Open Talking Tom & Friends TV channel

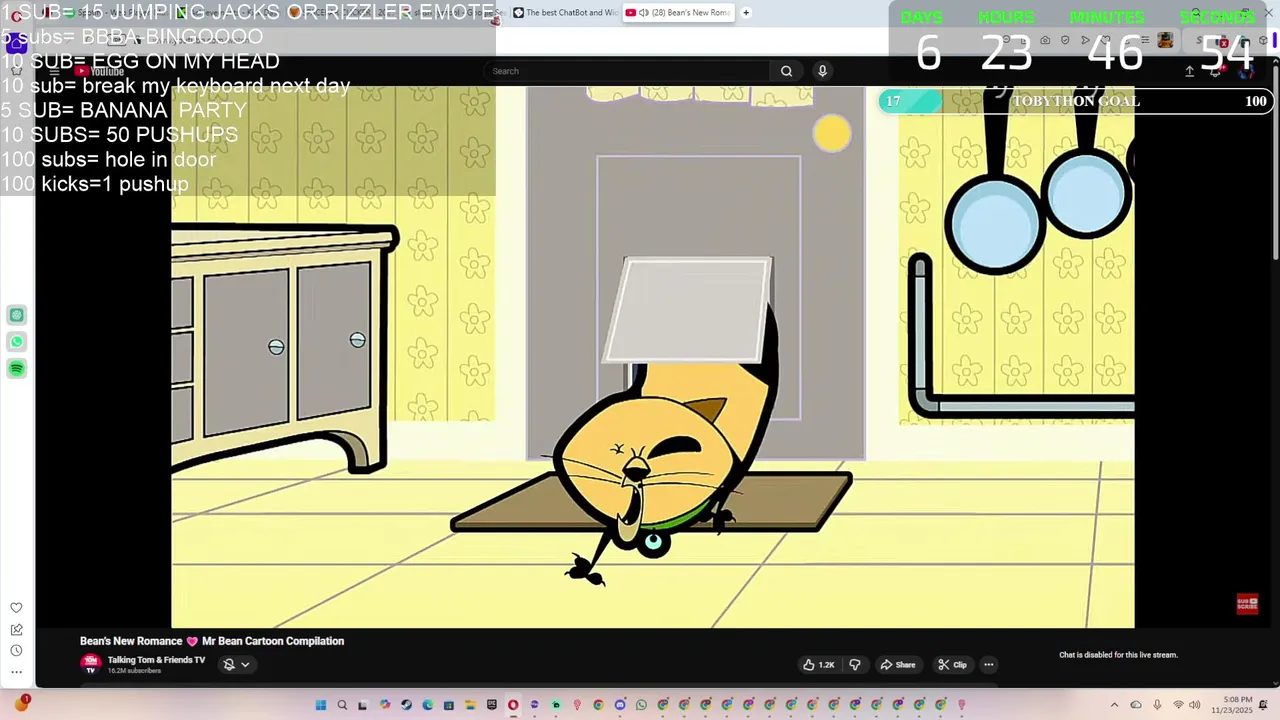tap(156, 660)
